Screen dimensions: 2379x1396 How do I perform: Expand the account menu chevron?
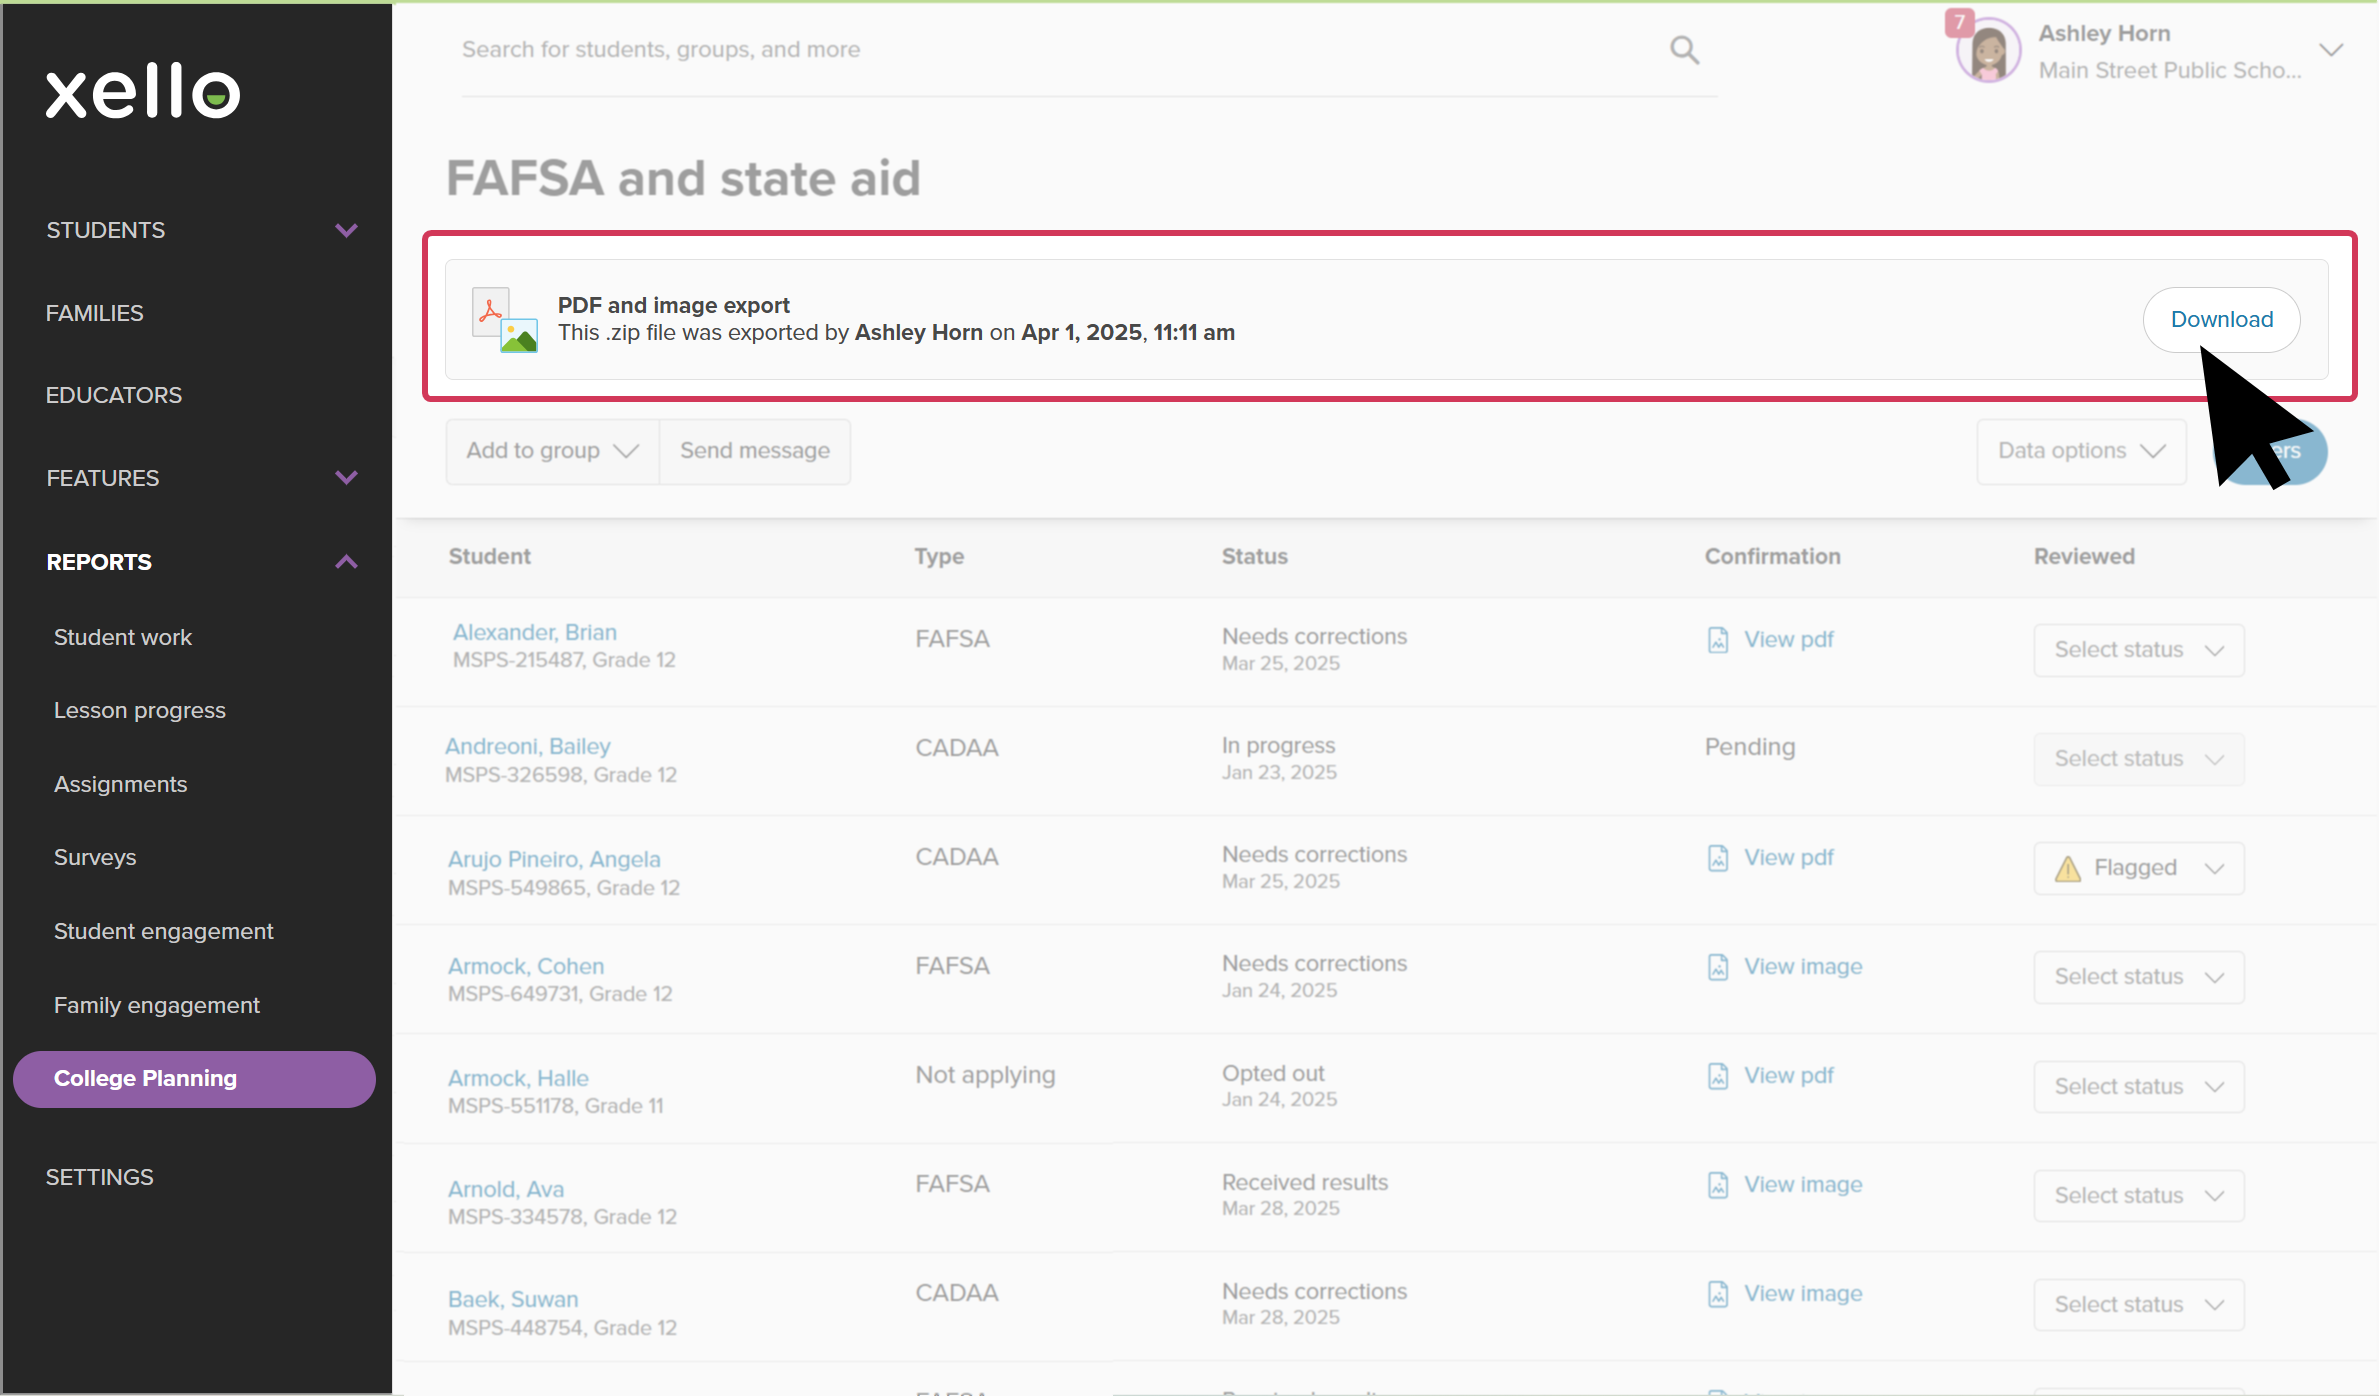pyautogui.click(x=2331, y=50)
